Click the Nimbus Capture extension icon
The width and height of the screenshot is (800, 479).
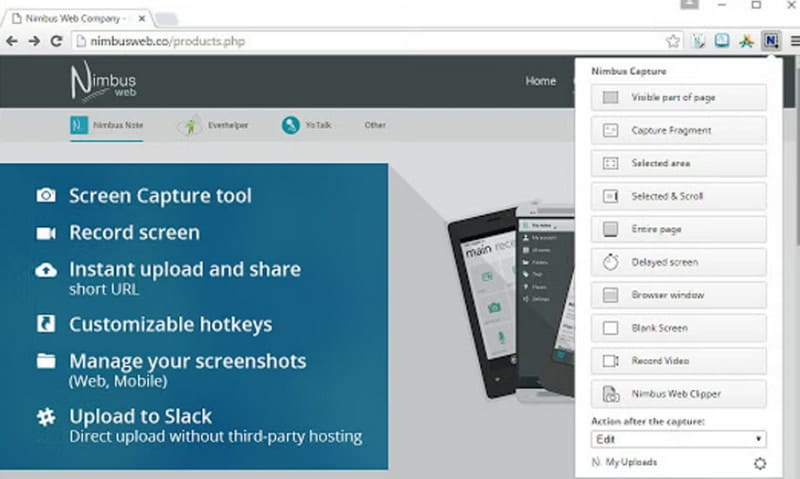pyautogui.click(x=770, y=41)
